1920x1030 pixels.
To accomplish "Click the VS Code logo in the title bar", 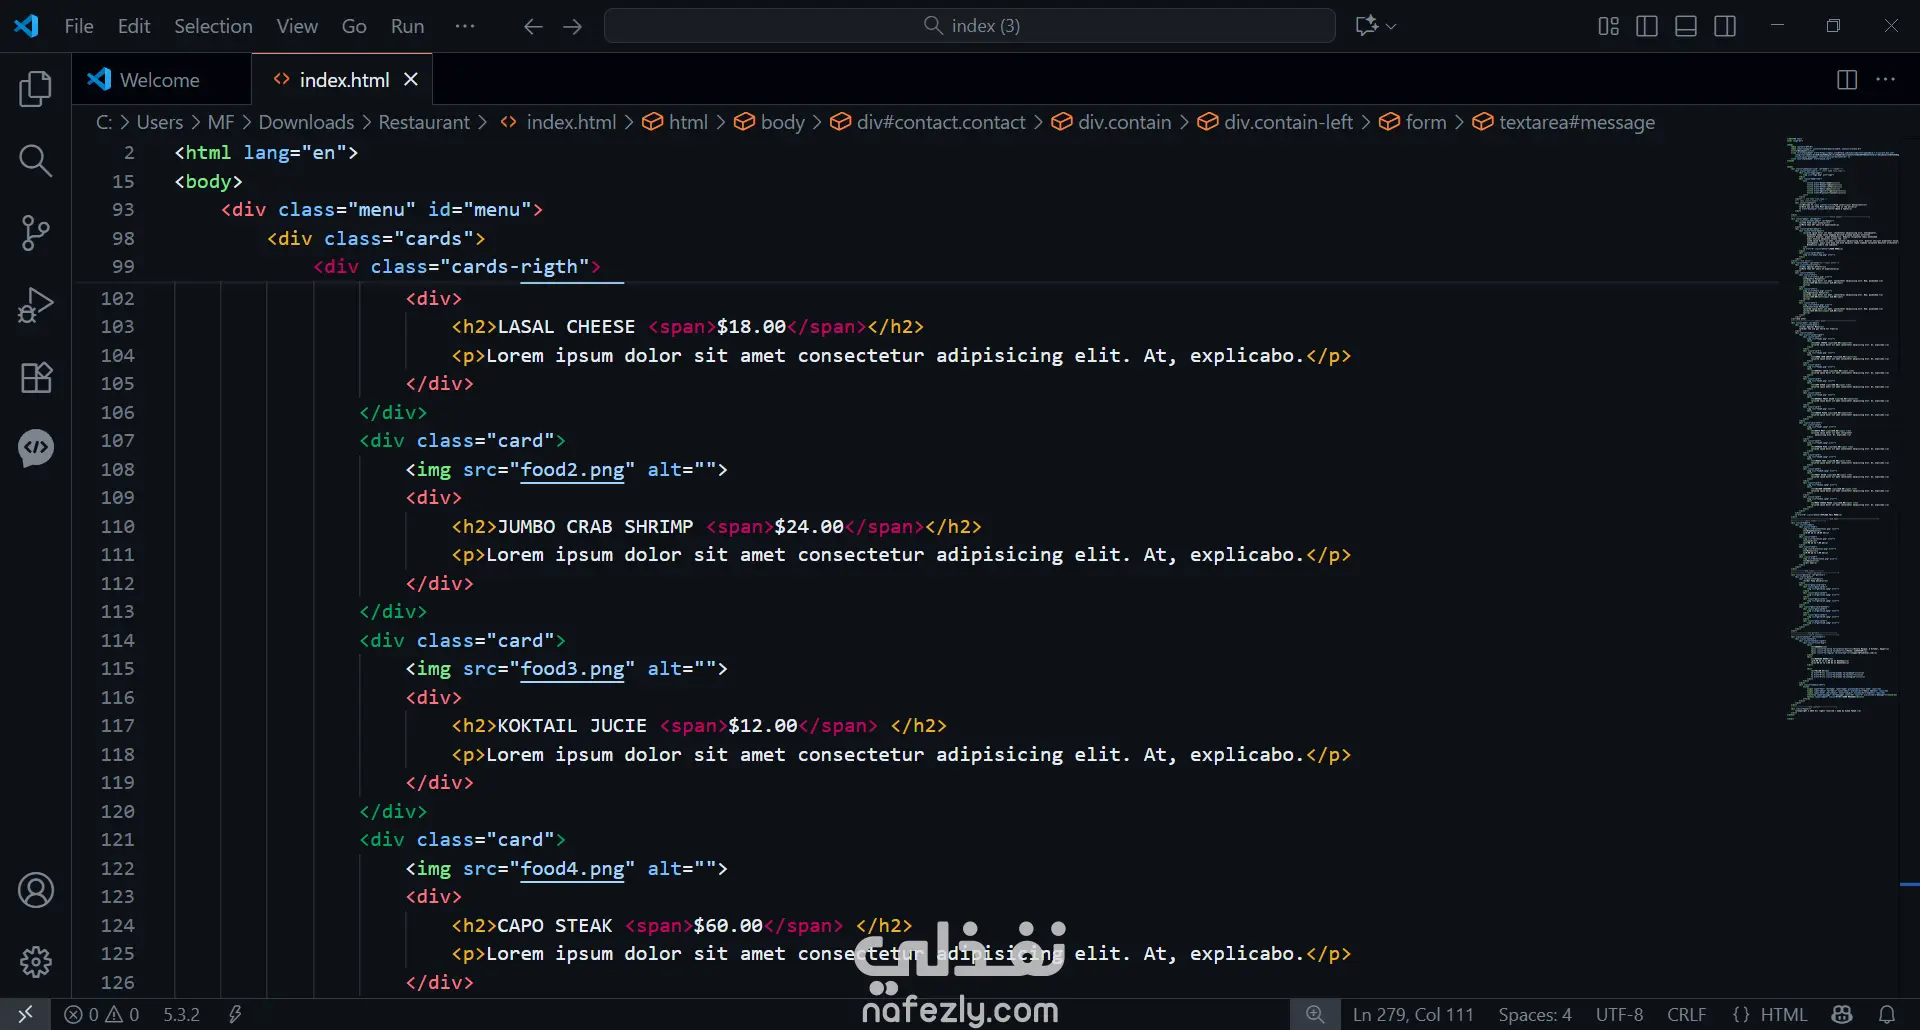I will click(27, 26).
